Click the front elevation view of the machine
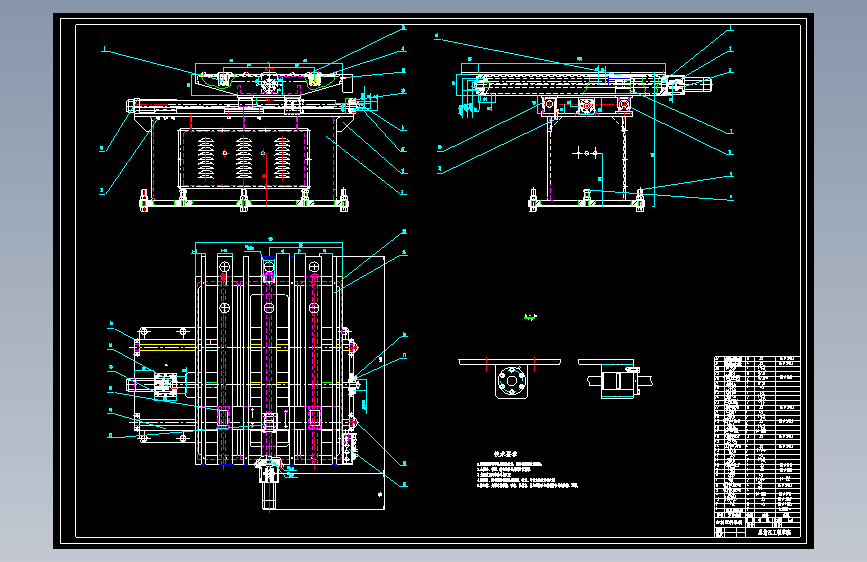 [x=253, y=119]
